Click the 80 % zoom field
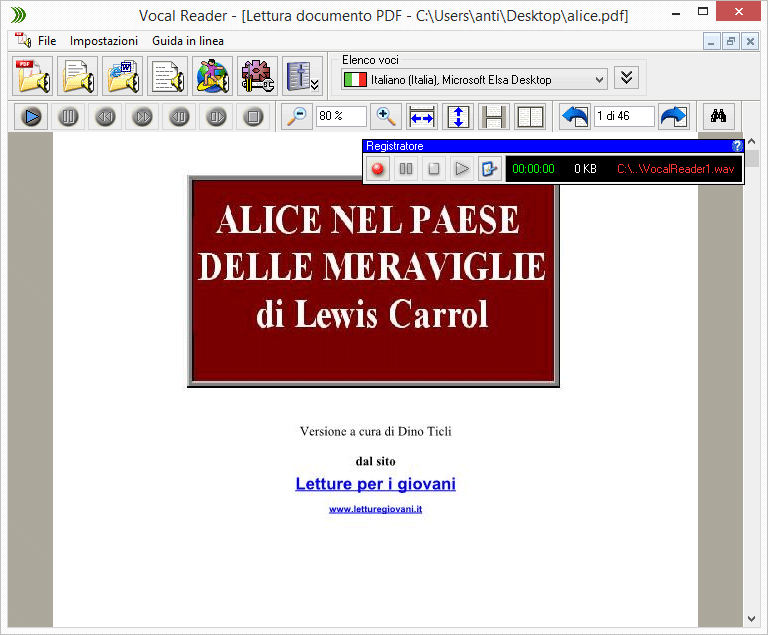This screenshot has width=768, height=635. click(341, 116)
